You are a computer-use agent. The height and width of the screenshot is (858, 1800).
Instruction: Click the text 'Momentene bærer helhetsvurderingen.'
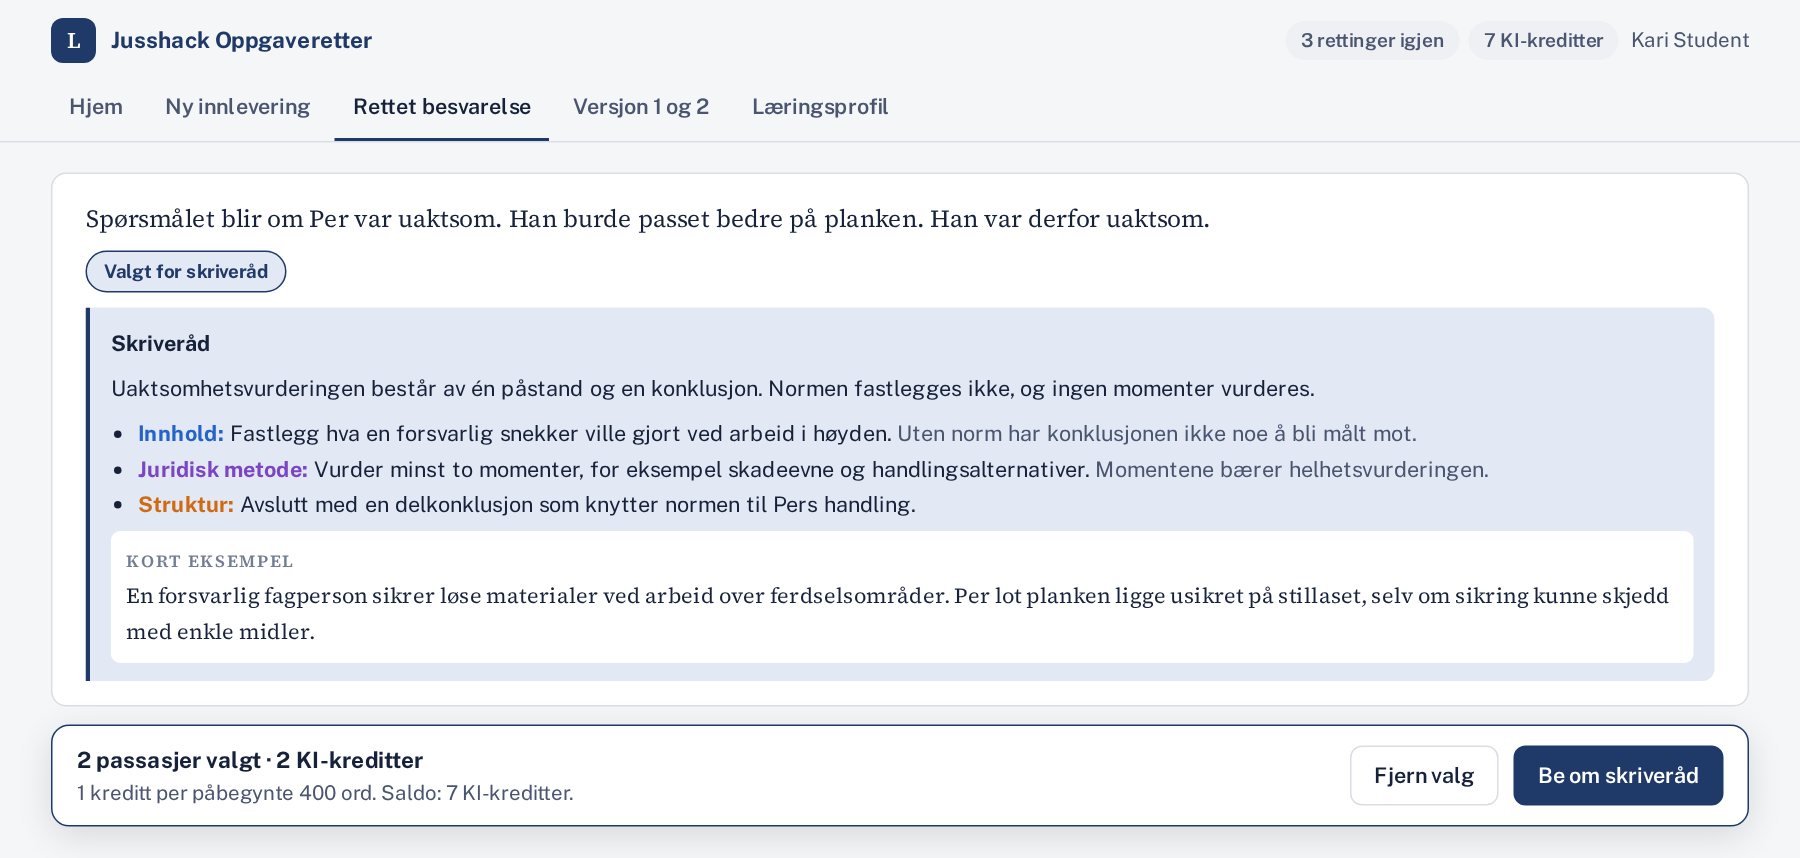tap(1292, 469)
